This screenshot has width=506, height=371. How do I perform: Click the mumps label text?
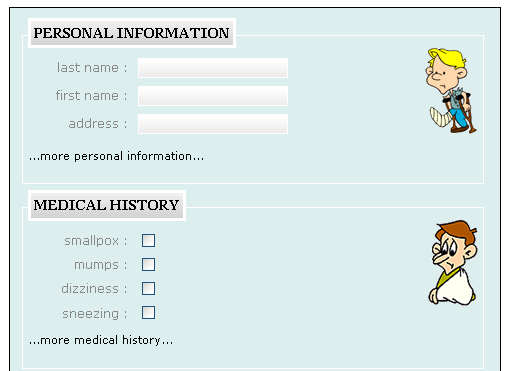(x=101, y=265)
